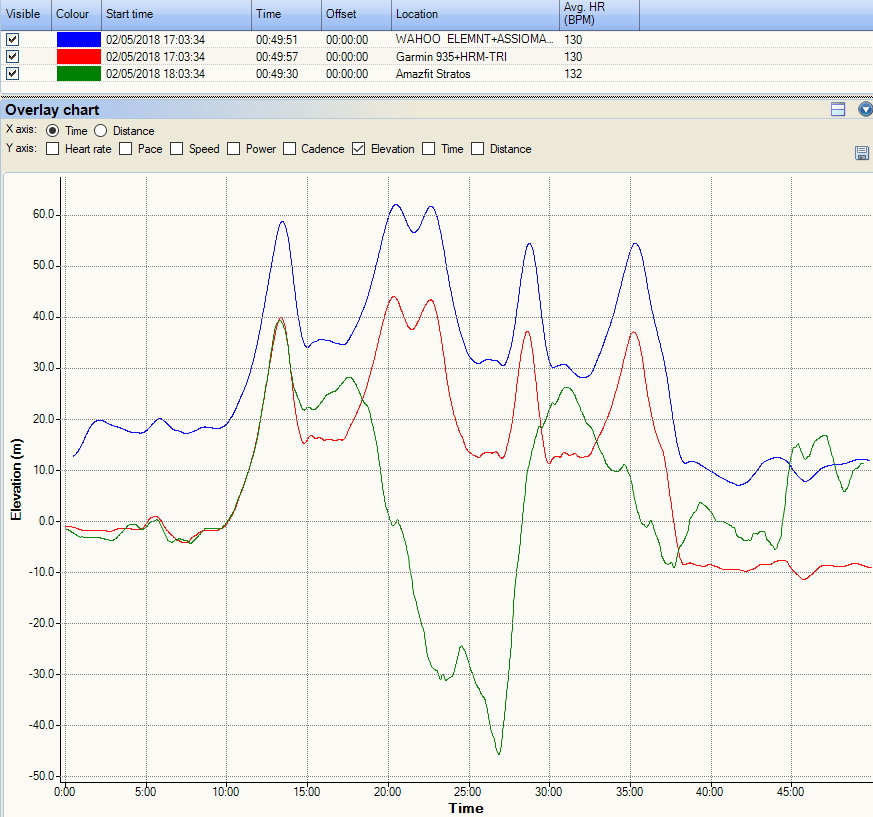This screenshot has height=817, width=873.
Task: Click the maximize panel icon in Overlay chart header
Action: (x=838, y=110)
